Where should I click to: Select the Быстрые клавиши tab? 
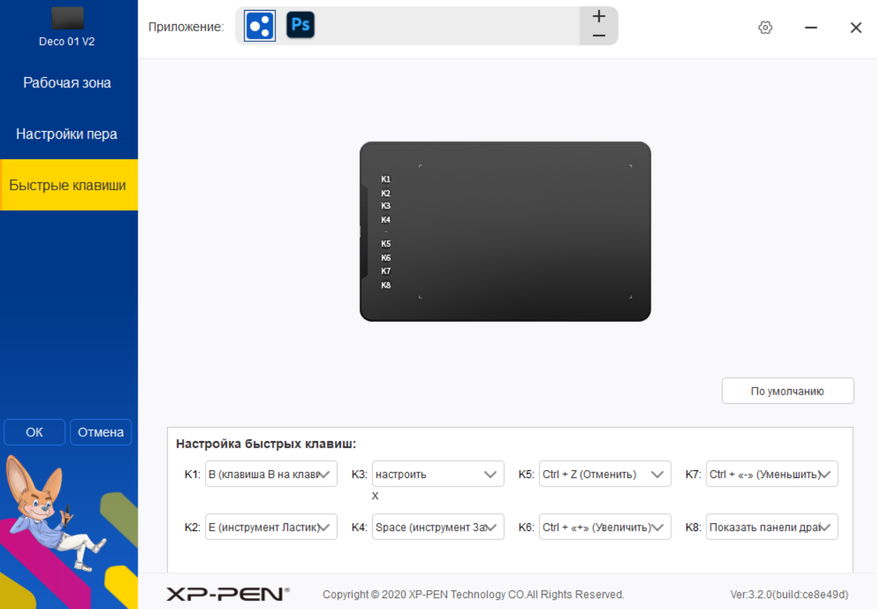click(69, 185)
